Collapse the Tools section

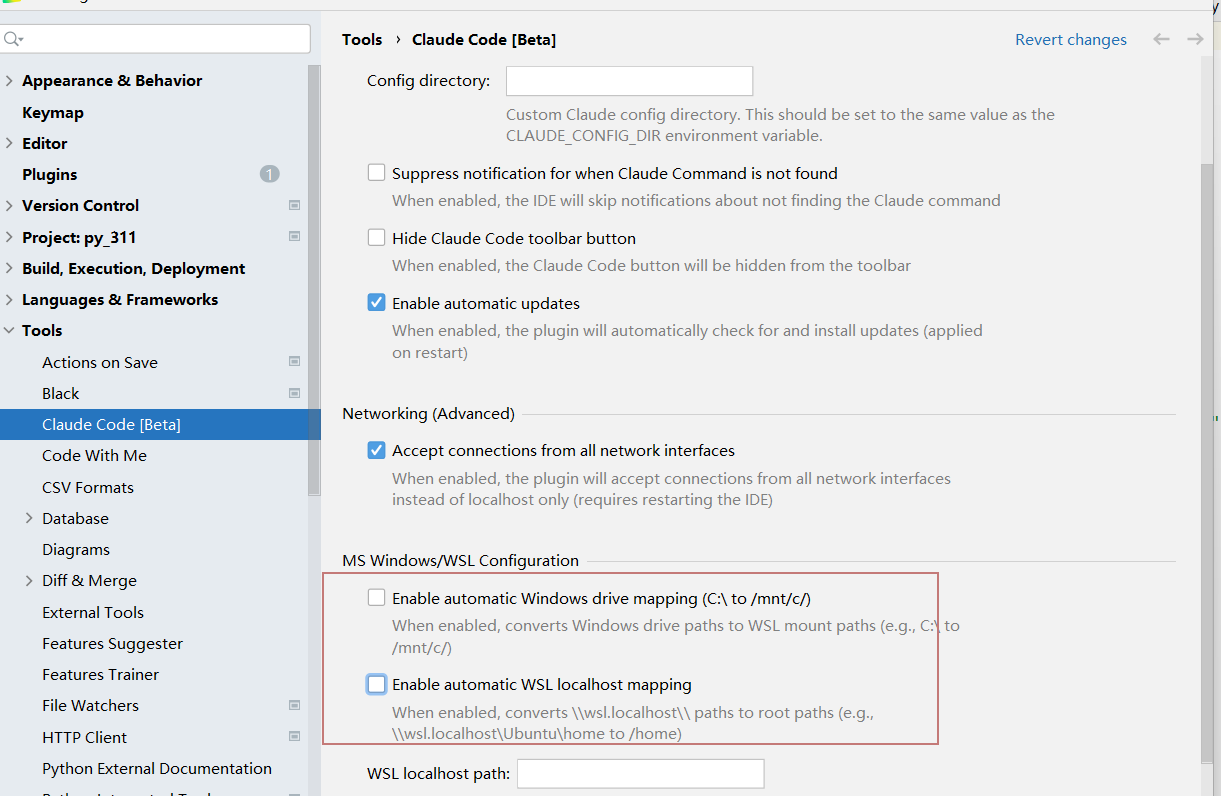(x=10, y=330)
